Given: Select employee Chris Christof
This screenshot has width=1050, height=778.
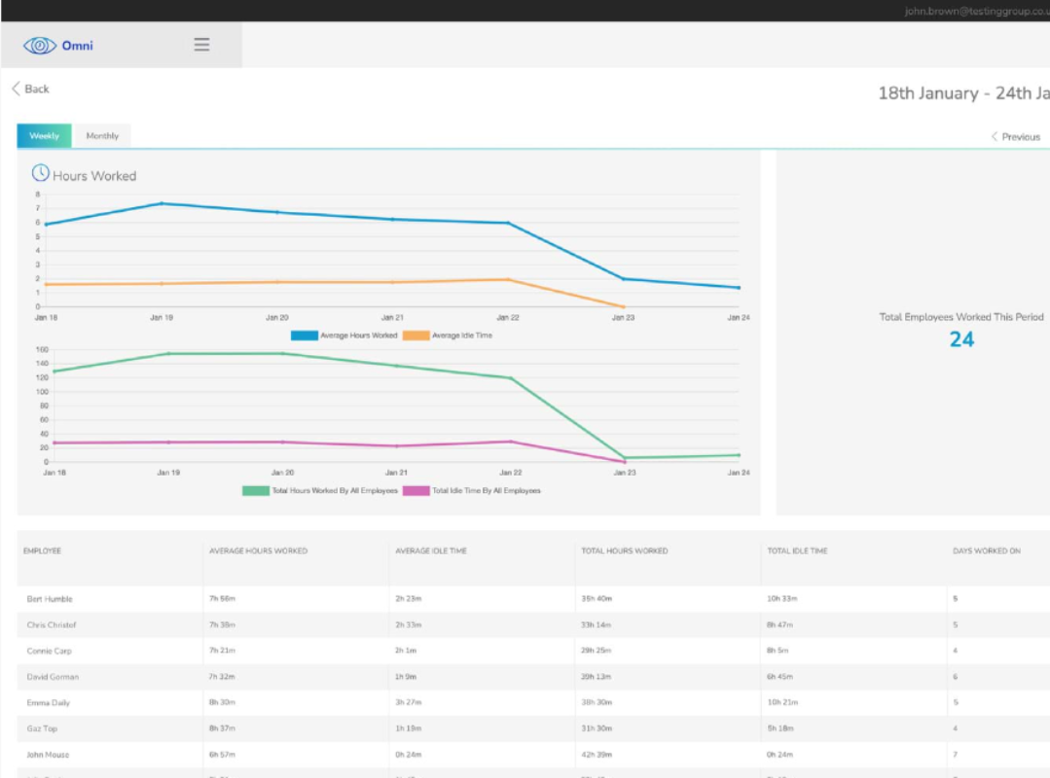Looking at the screenshot, I should click(52, 625).
